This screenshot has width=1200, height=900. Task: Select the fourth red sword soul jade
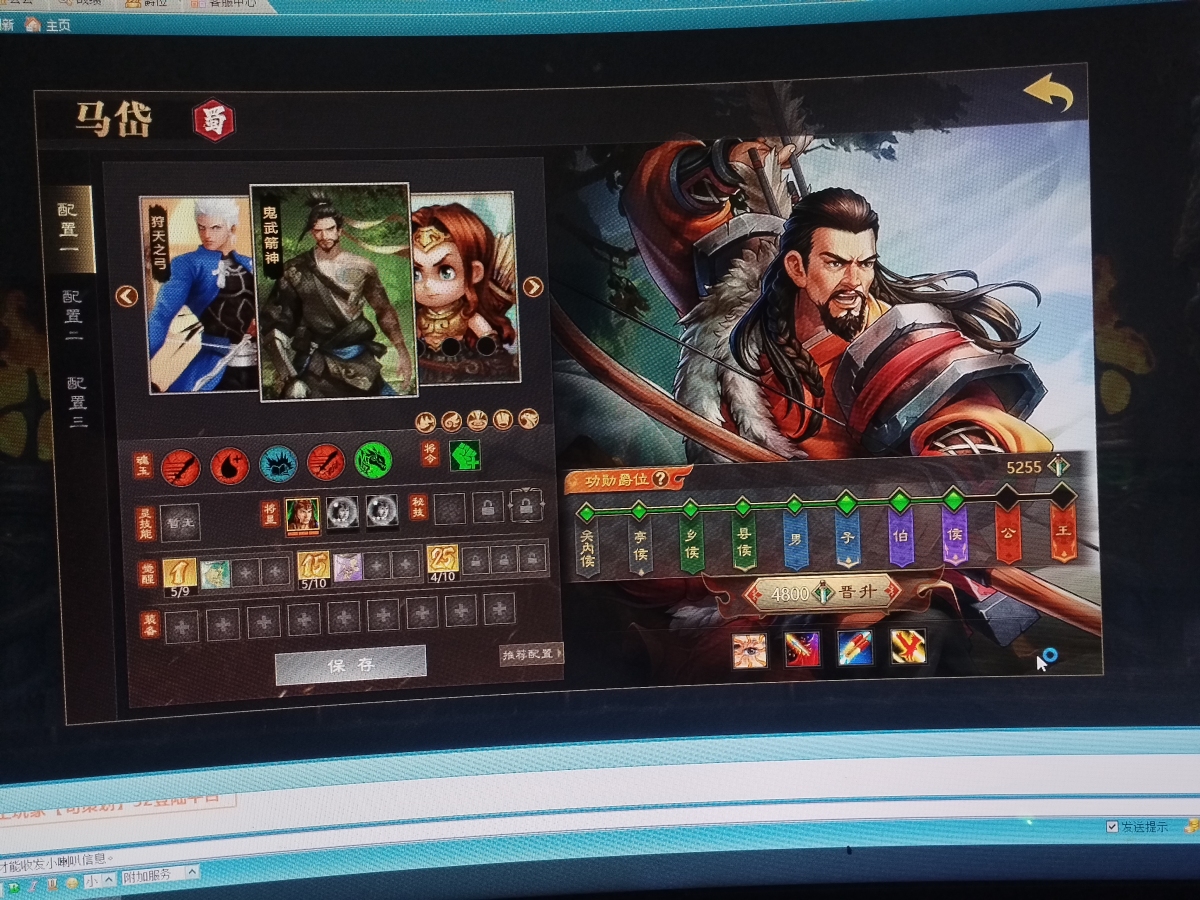pyautogui.click(x=326, y=462)
